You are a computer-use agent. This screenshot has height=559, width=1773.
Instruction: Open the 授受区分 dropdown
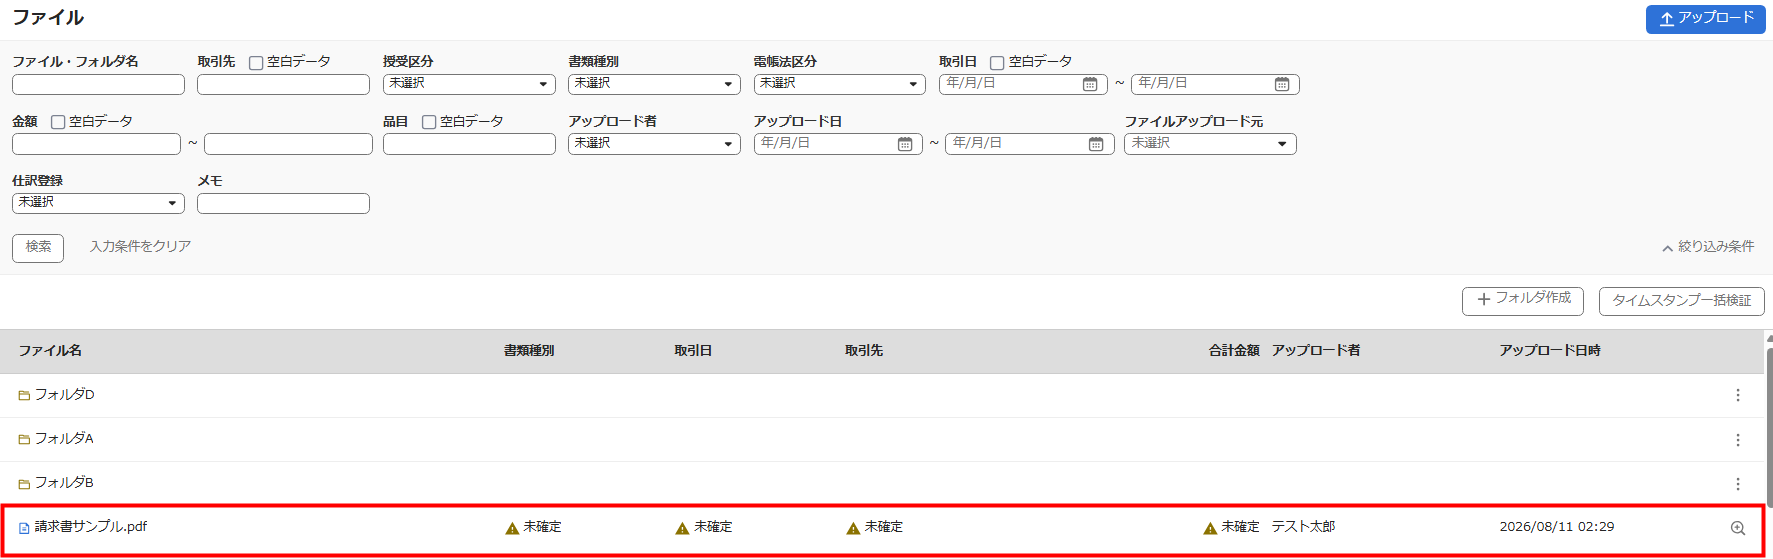469,84
